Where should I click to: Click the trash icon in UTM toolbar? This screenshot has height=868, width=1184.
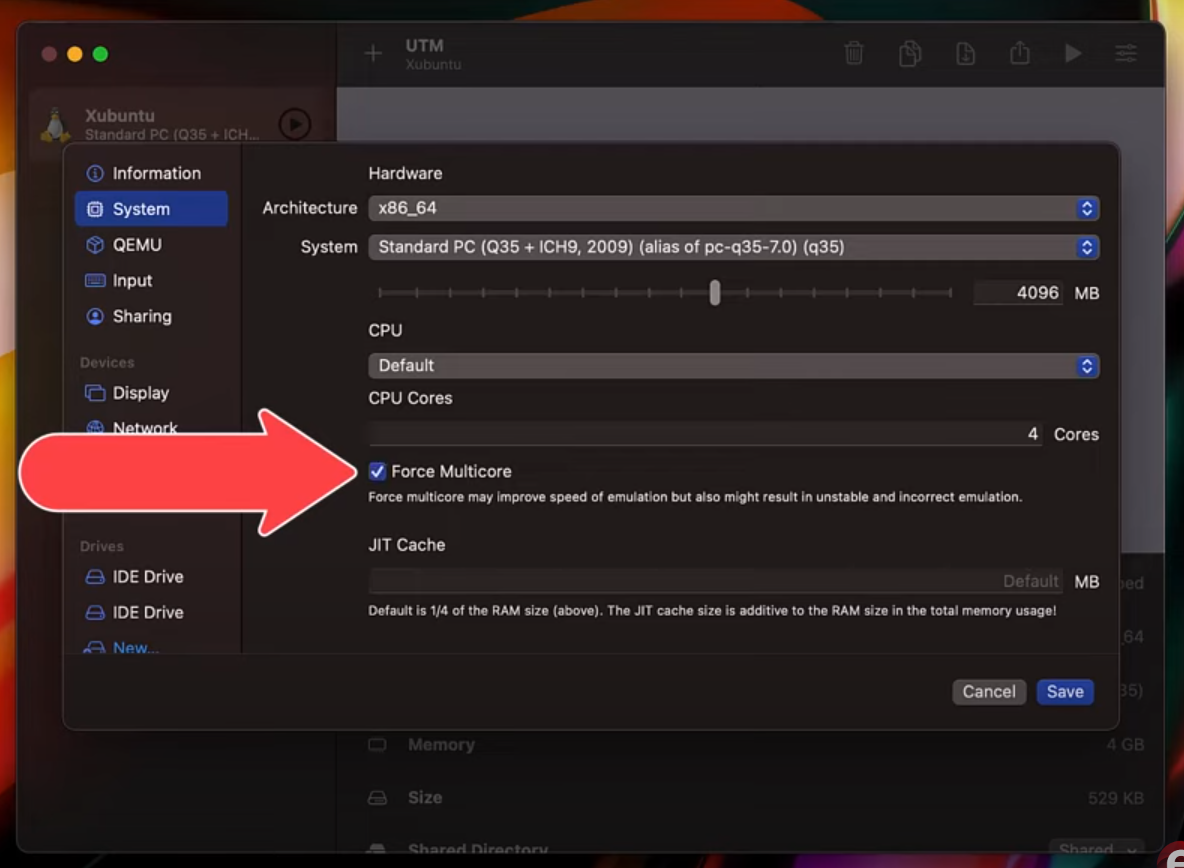click(x=854, y=53)
